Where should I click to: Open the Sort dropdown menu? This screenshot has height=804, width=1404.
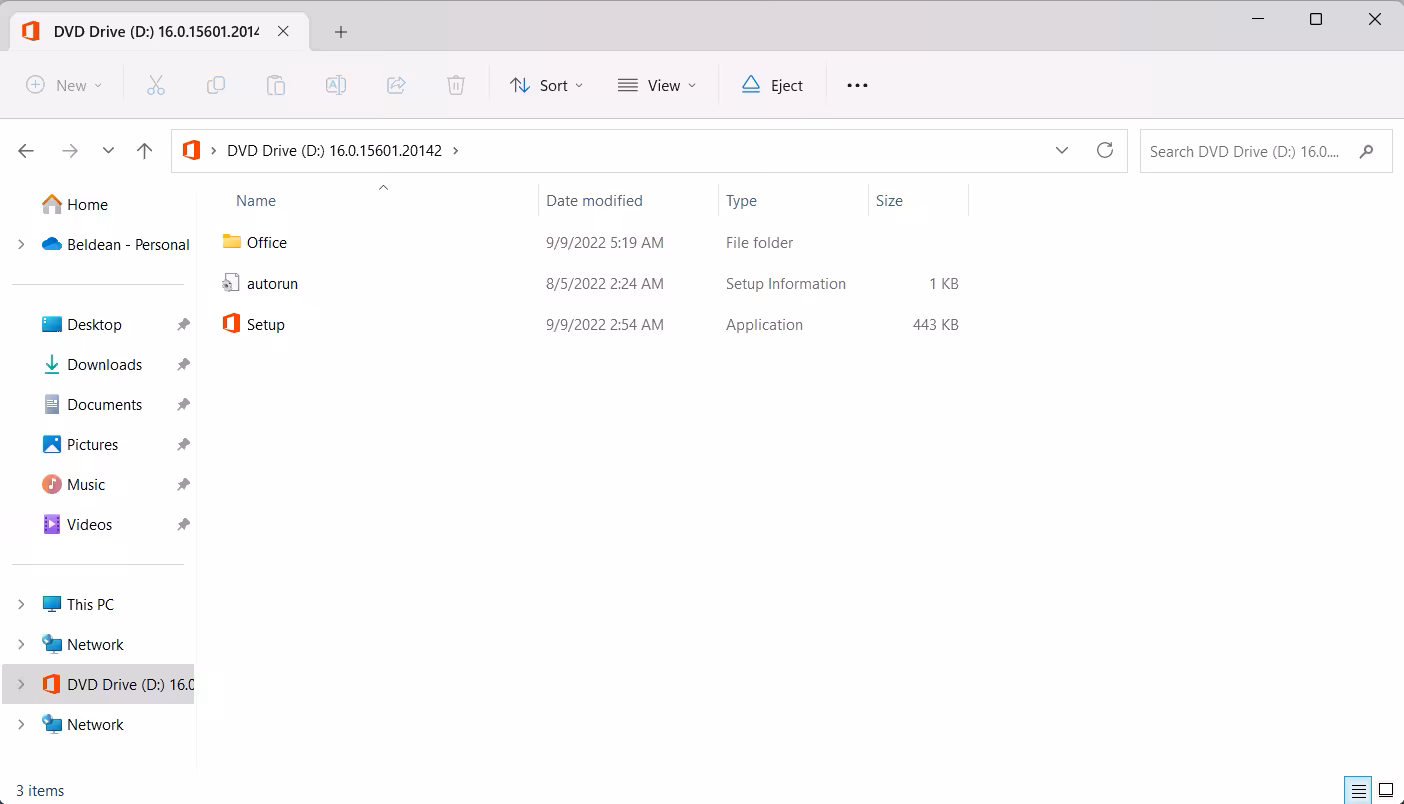(x=546, y=85)
